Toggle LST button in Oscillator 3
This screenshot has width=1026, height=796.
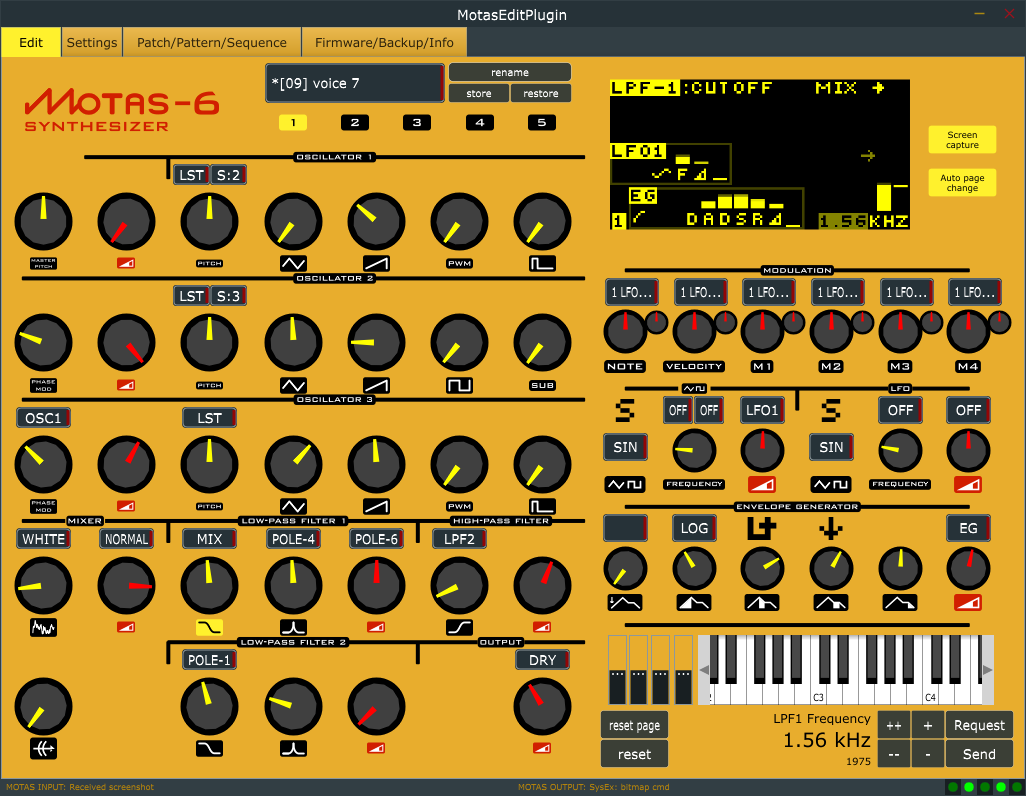[x=209, y=418]
